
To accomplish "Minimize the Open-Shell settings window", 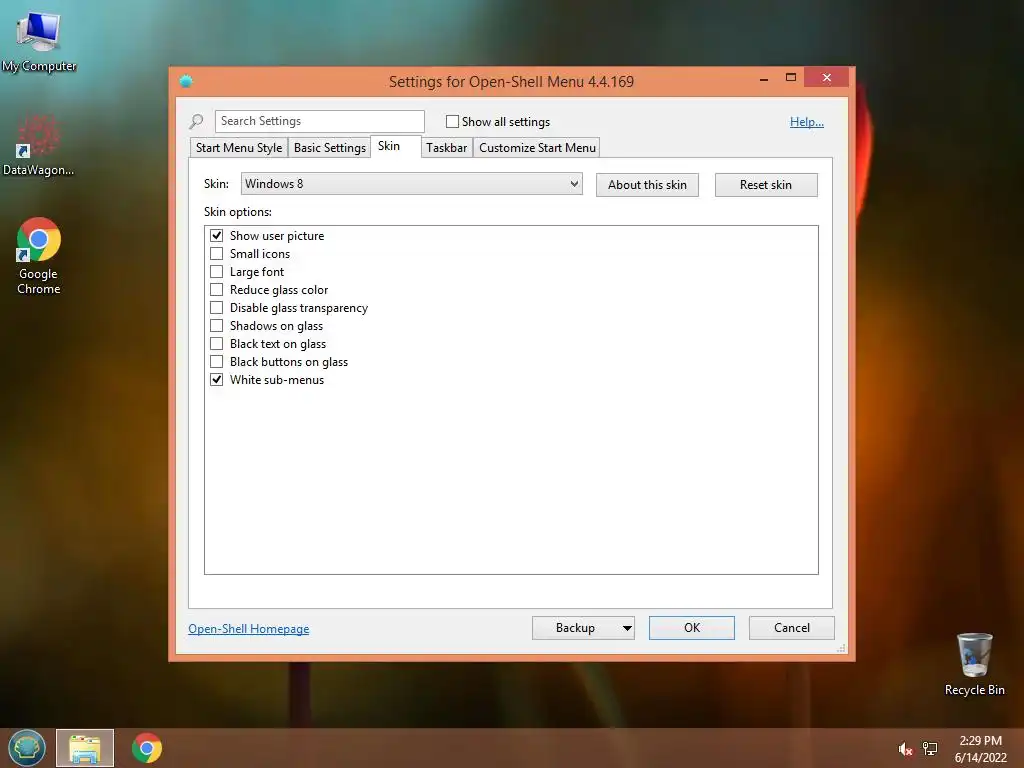I will 764,78.
